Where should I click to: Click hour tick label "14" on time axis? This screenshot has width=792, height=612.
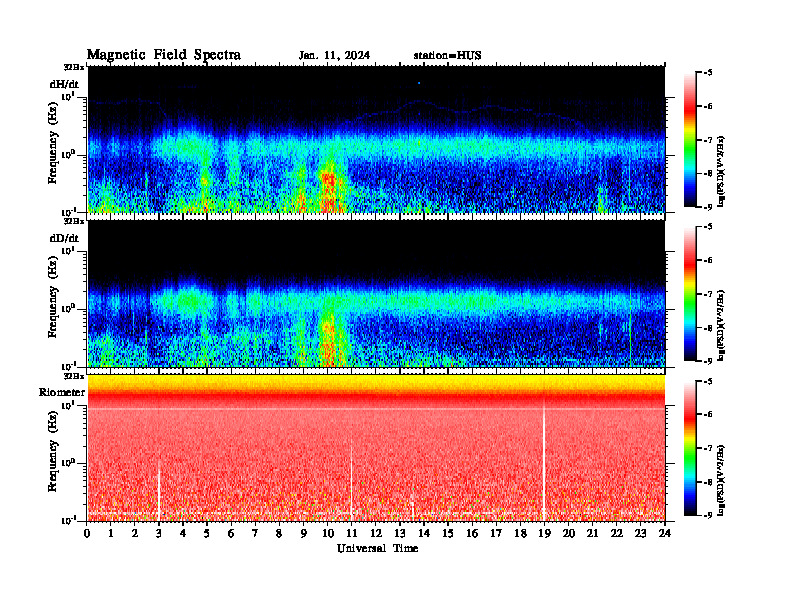424,533
